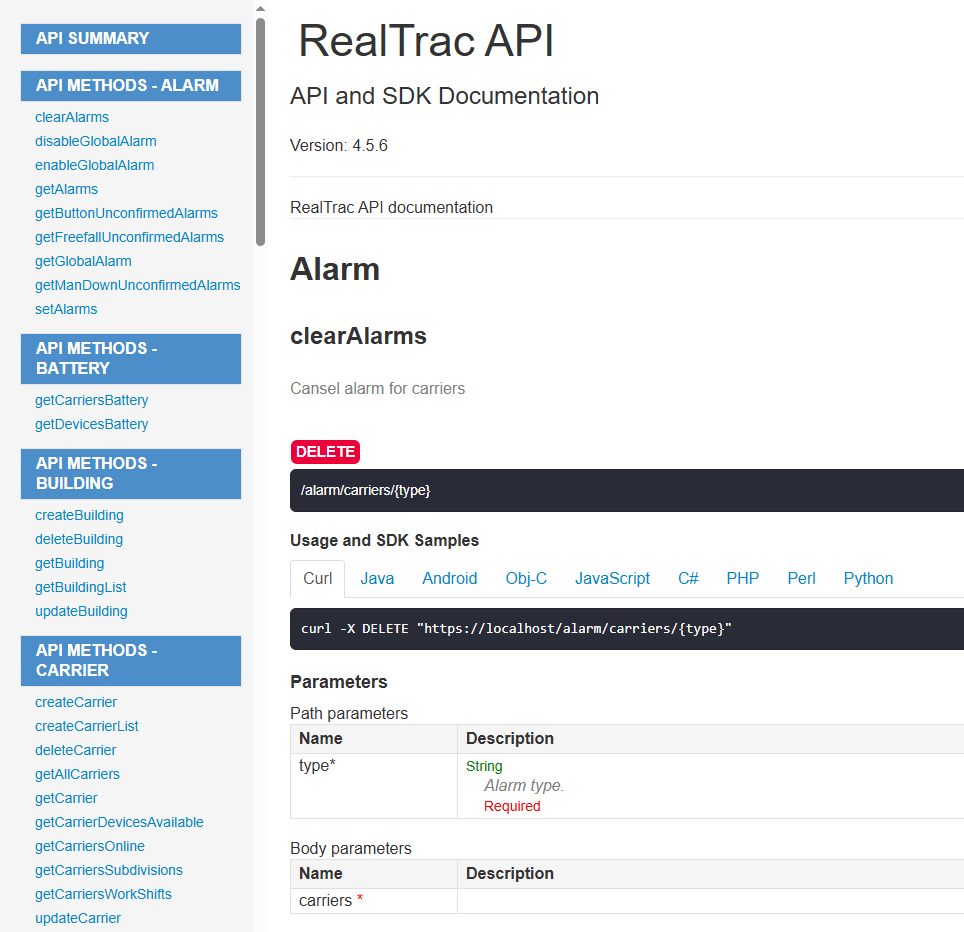Go to the setAlarms sidebar entry
Viewport: 964px width, 932px height.
66,309
